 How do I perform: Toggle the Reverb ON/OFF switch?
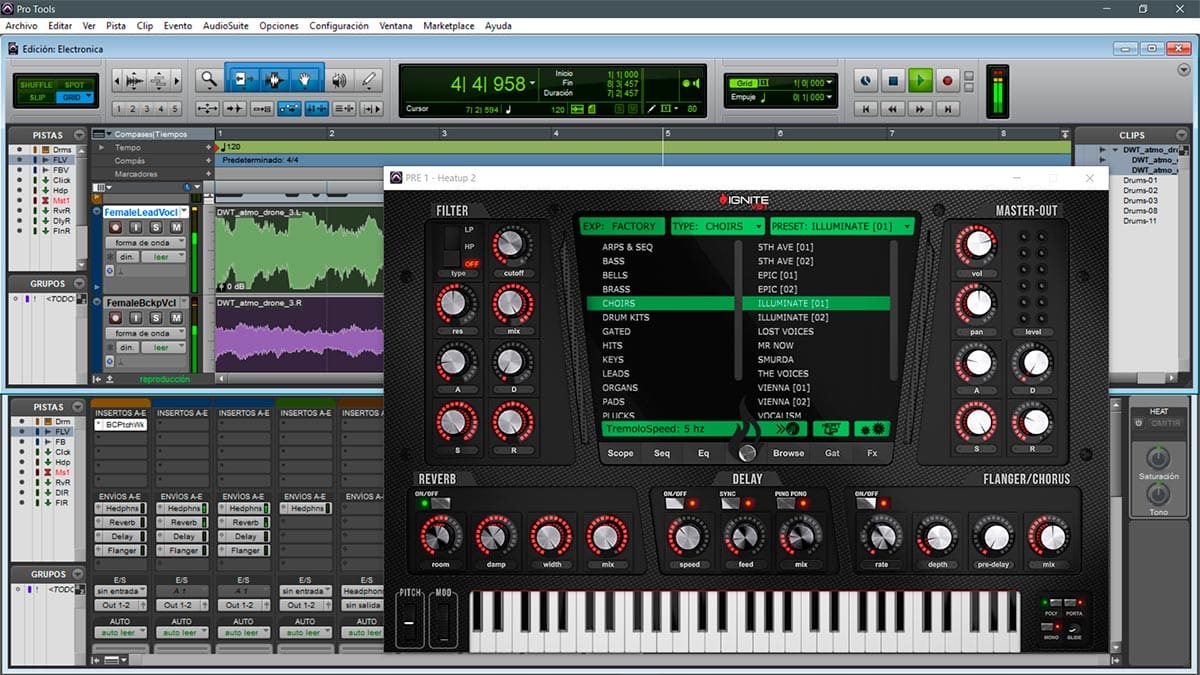[x=440, y=503]
